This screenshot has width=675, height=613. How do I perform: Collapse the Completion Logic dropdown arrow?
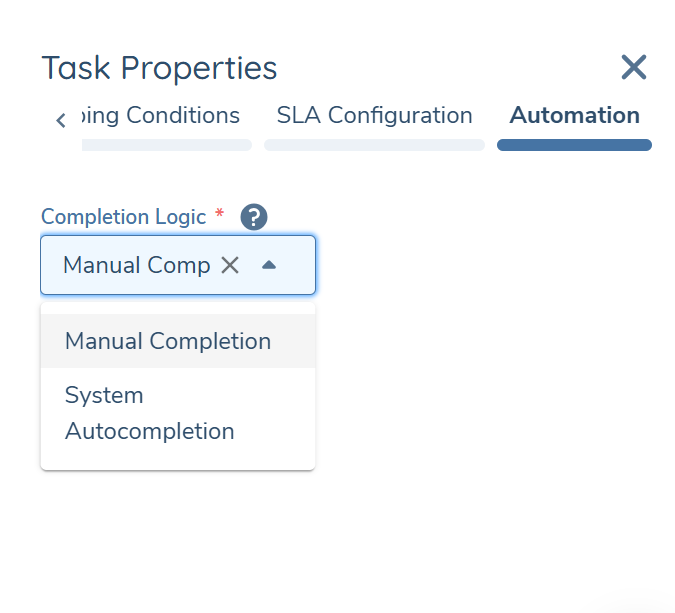[269, 265]
